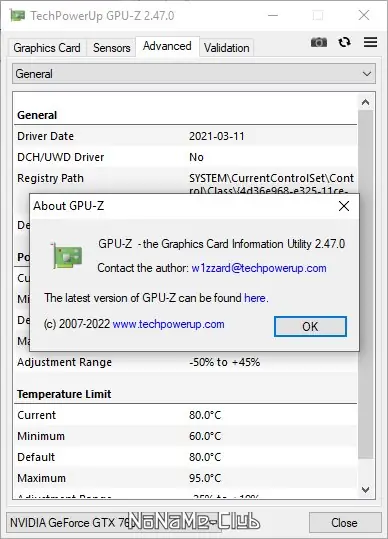Minimize the GPU-Z window
Viewport: 388px width, 539px height.
(273, 15)
